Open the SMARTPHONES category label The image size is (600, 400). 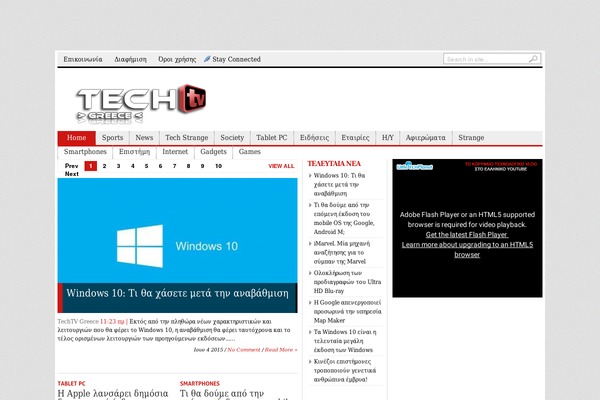[x=200, y=384]
